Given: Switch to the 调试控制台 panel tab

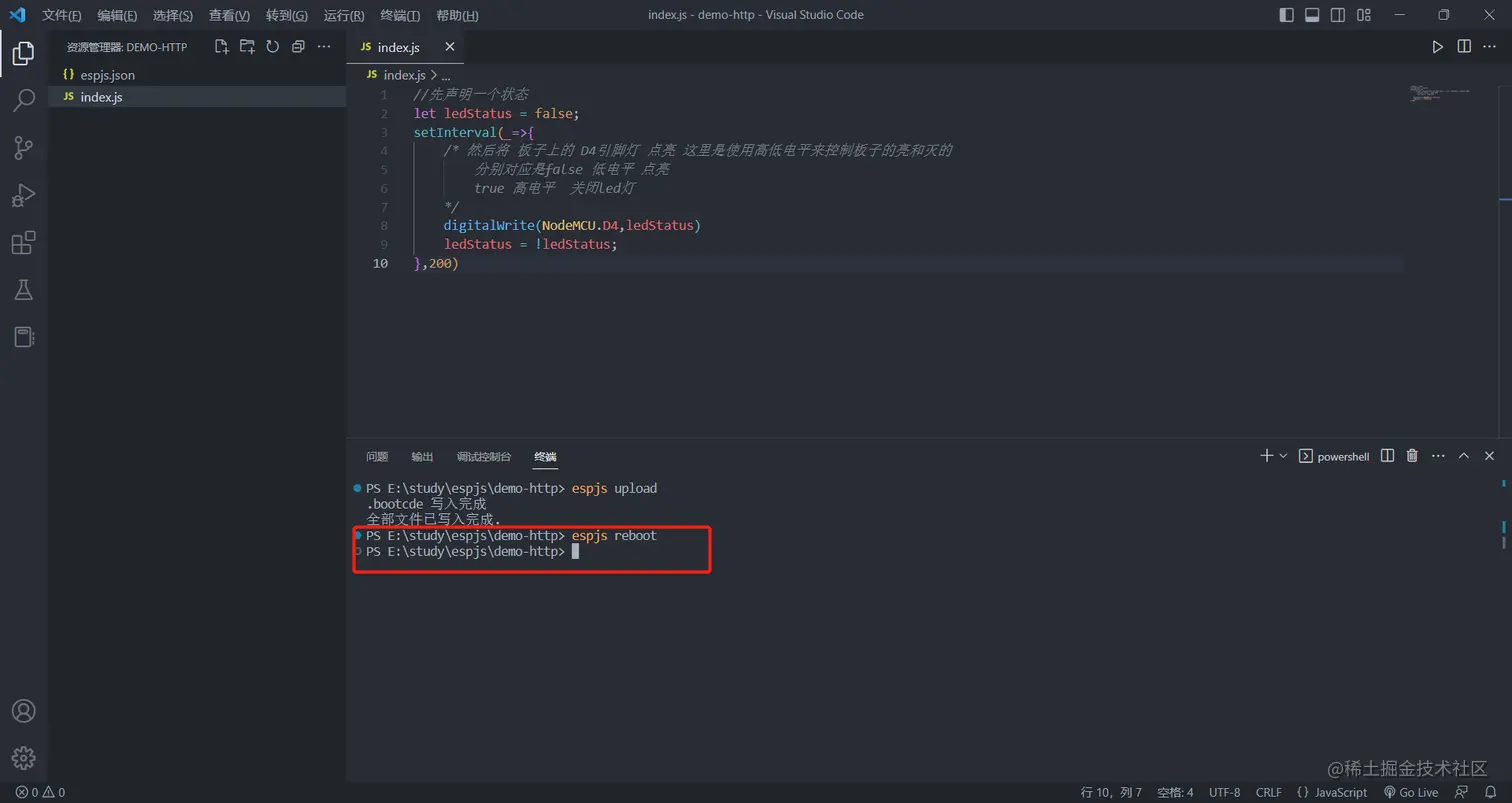Looking at the screenshot, I should [x=484, y=456].
